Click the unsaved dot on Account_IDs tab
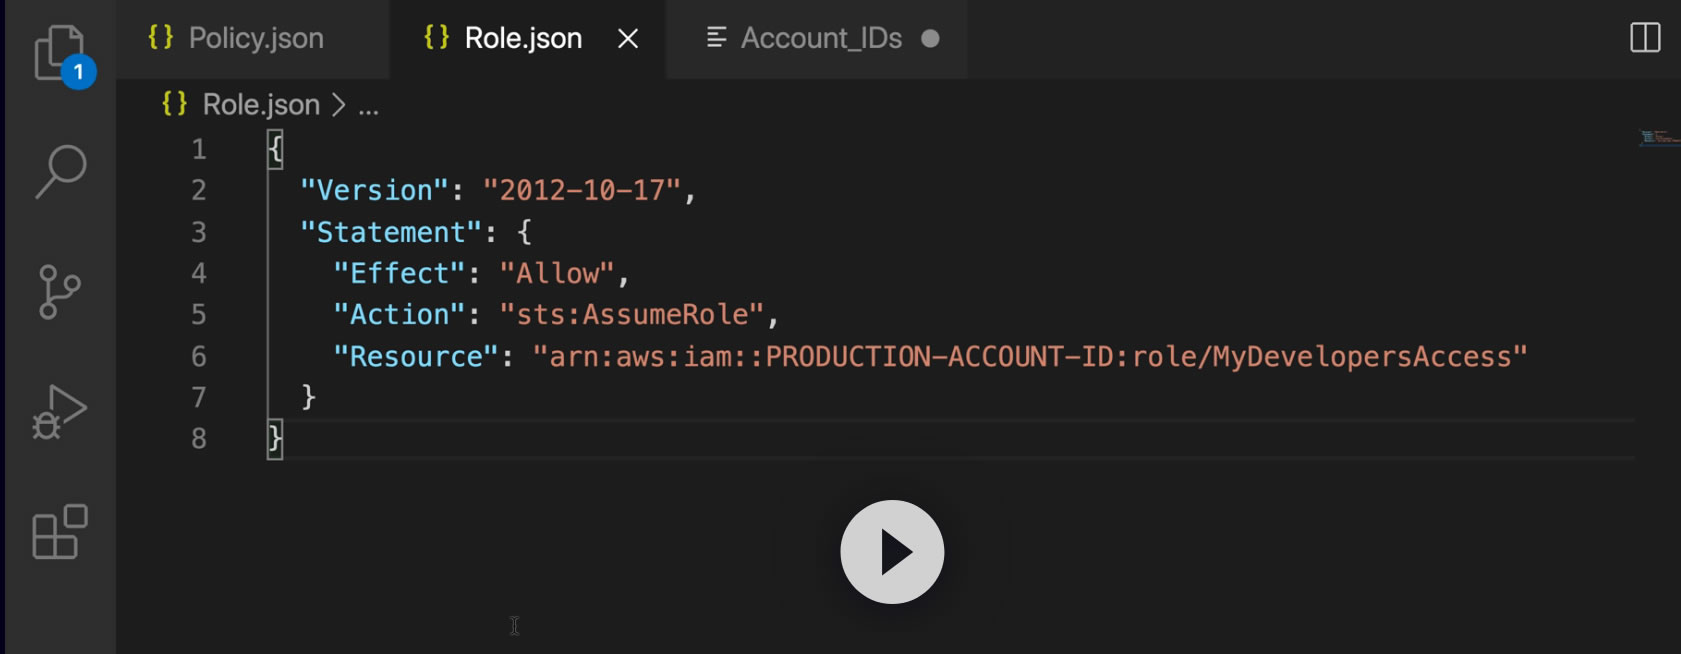This screenshot has height=654, width=1681. coord(930,38)
